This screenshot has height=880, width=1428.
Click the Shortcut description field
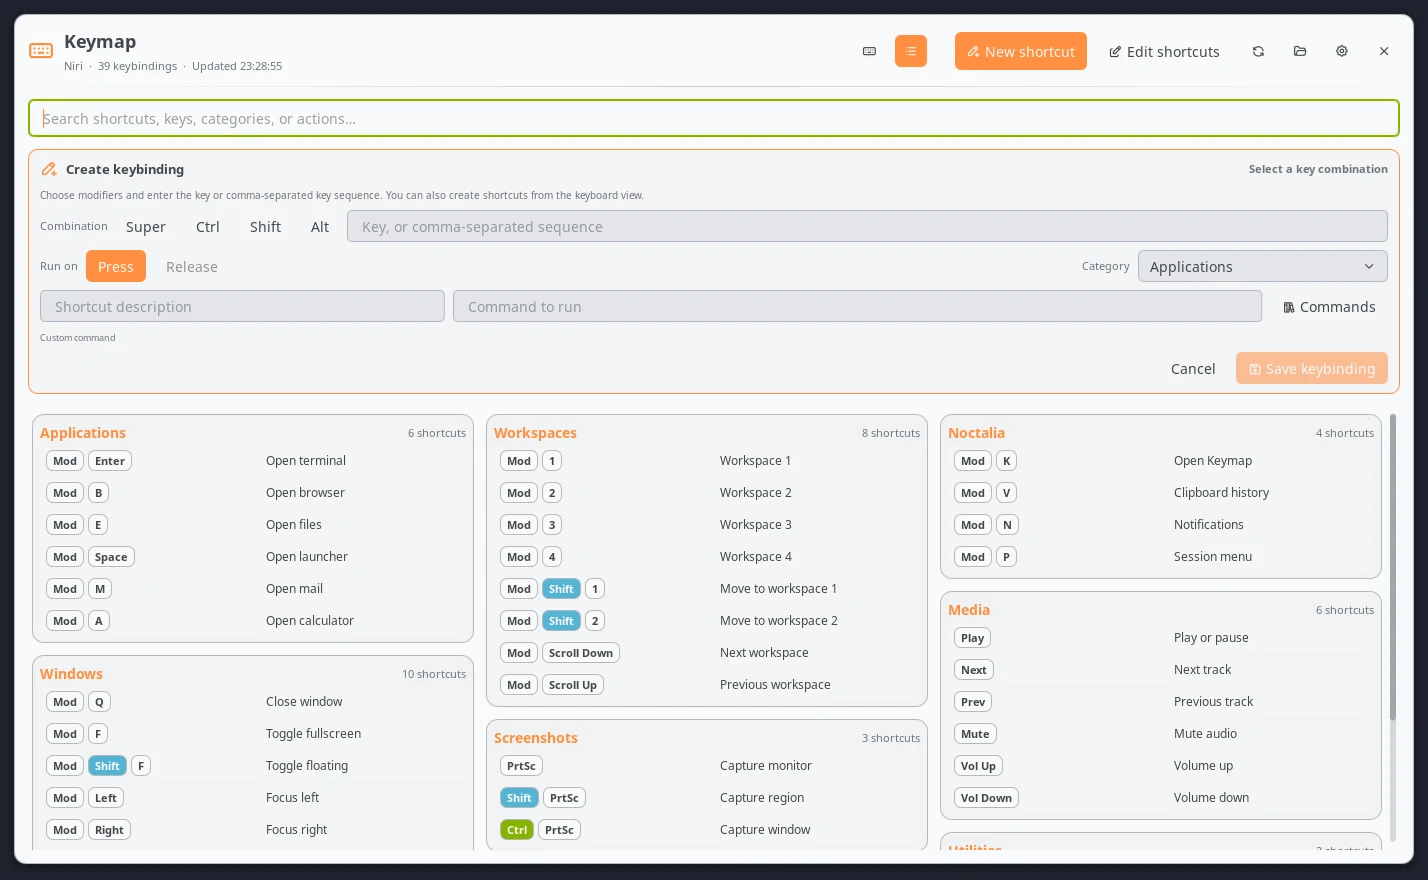(242, 307)
